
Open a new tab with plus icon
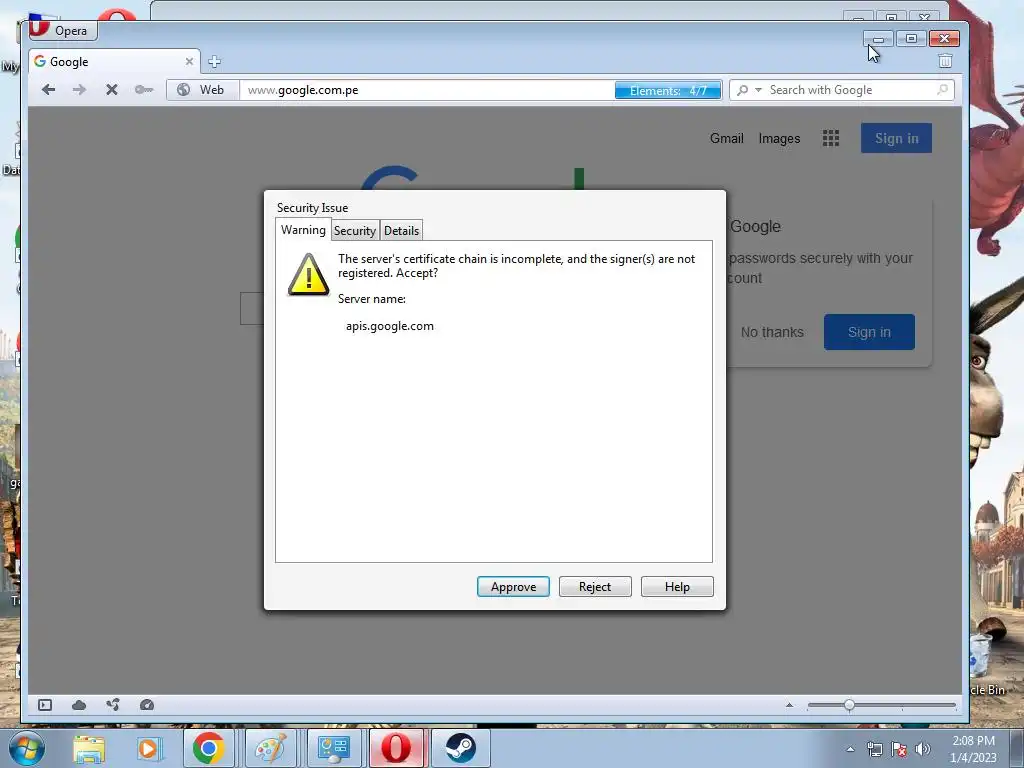[214, 61]
